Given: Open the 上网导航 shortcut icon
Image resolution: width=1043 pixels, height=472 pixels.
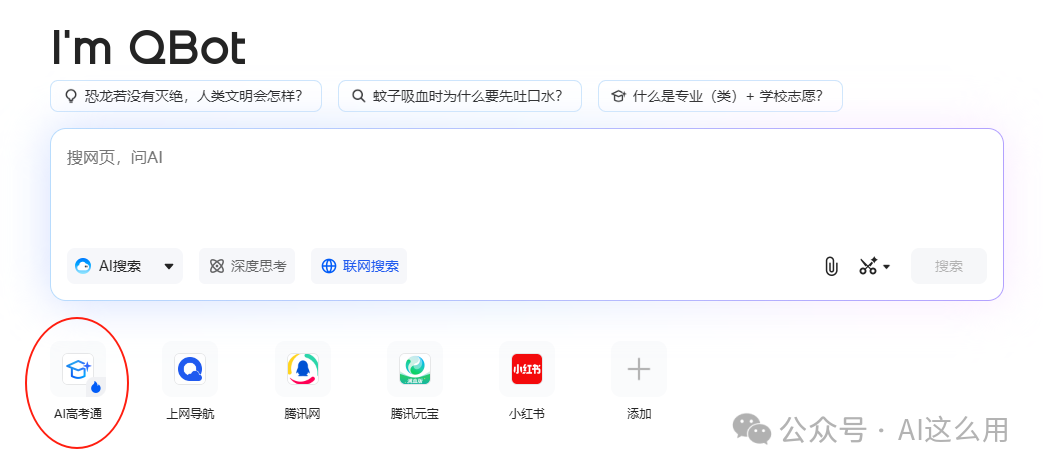Looking at the screenshot, I should [190, 369].
